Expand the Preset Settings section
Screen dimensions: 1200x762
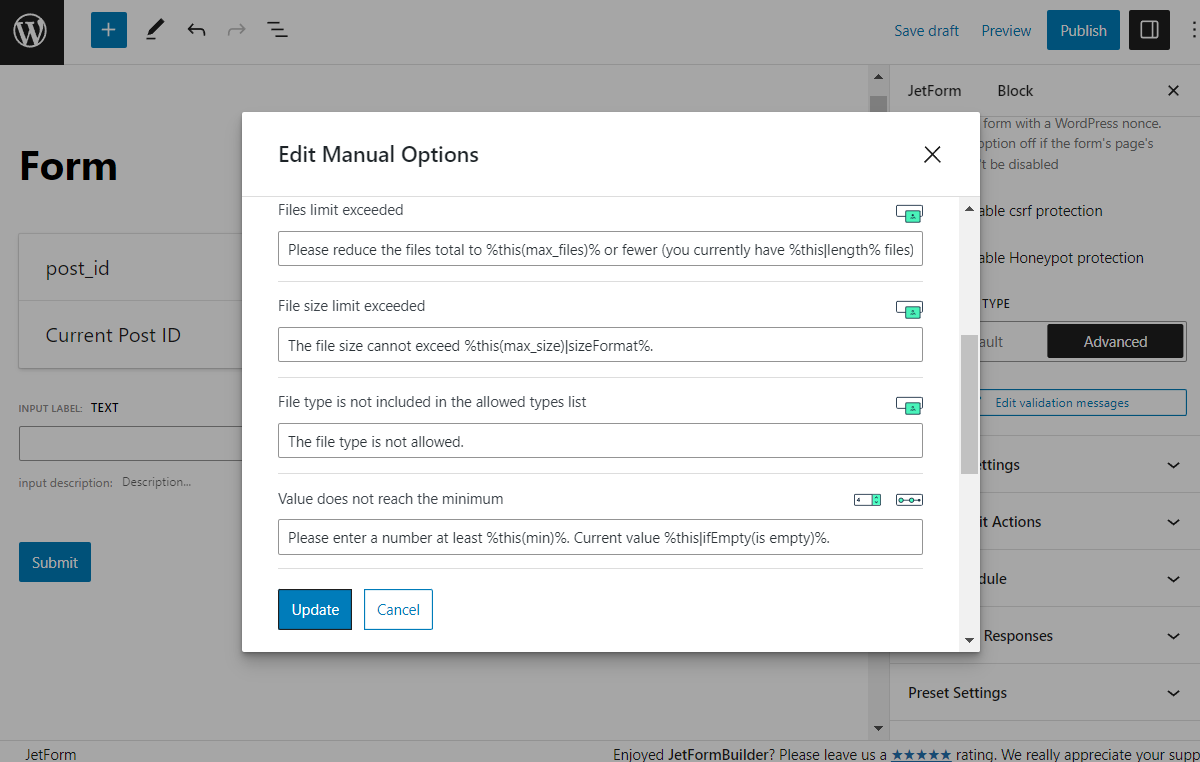pyautogui.click(x=1173, y=693)
